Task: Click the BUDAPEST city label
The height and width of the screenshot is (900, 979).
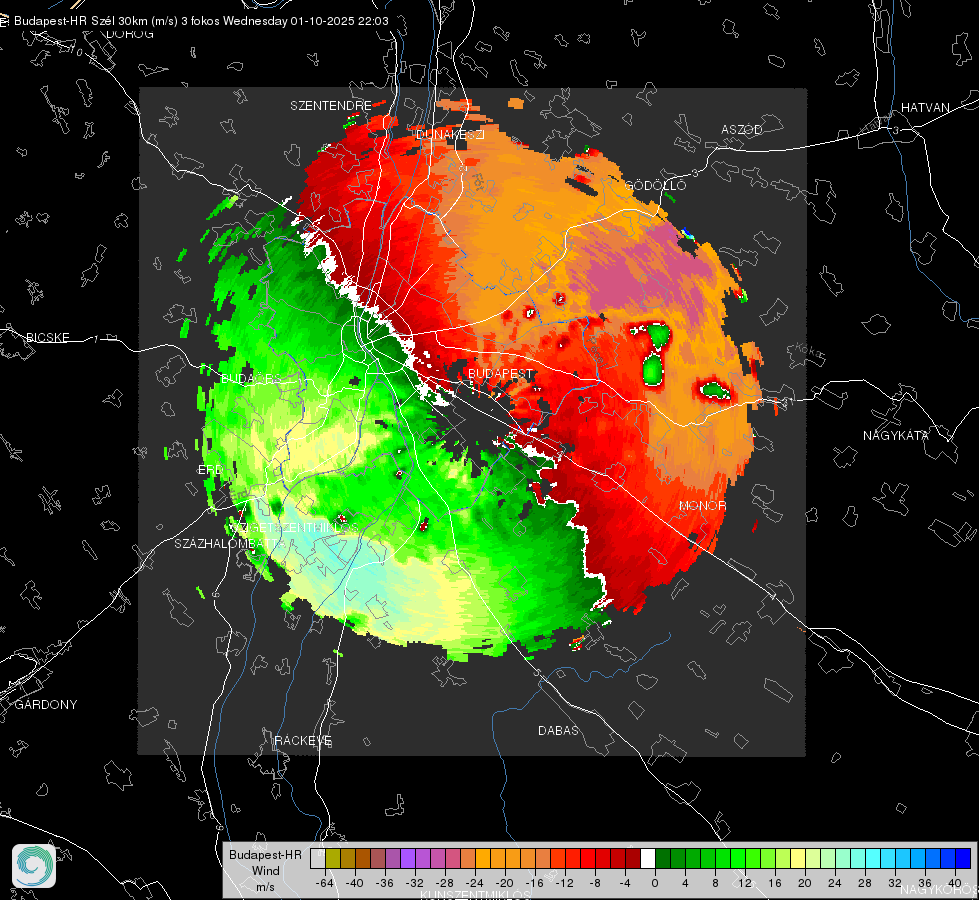Action: click(x=501, y=373)
